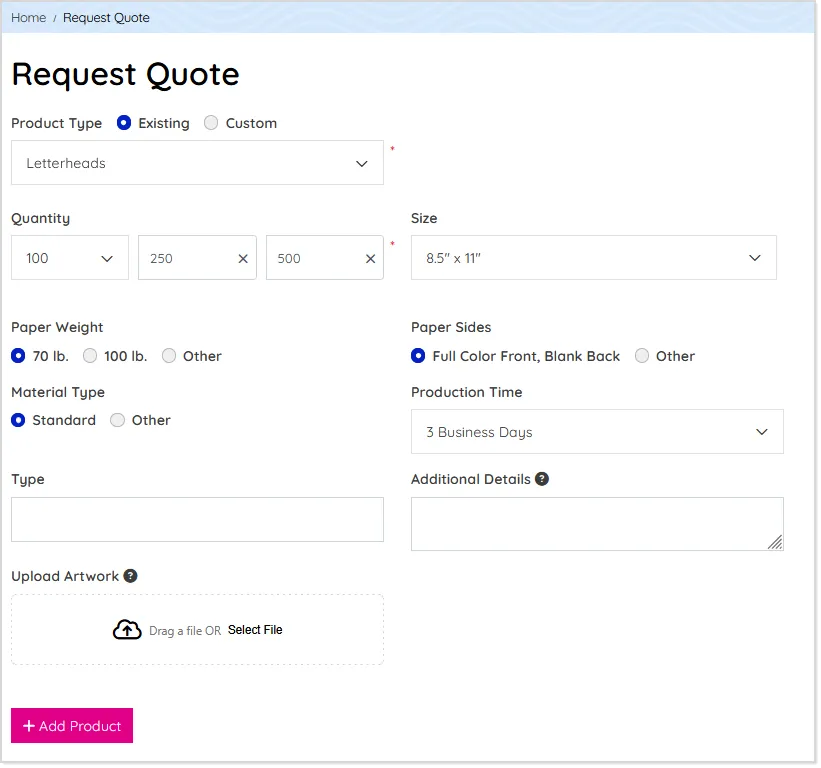Click the Add Product button
This screenshot has height=768, width=821.
click(x=72, y=726)
